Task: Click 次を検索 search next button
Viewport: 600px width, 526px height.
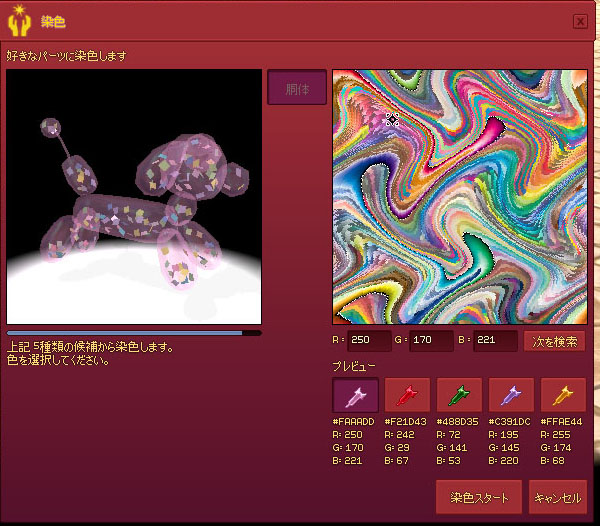Action: [554, 341]
